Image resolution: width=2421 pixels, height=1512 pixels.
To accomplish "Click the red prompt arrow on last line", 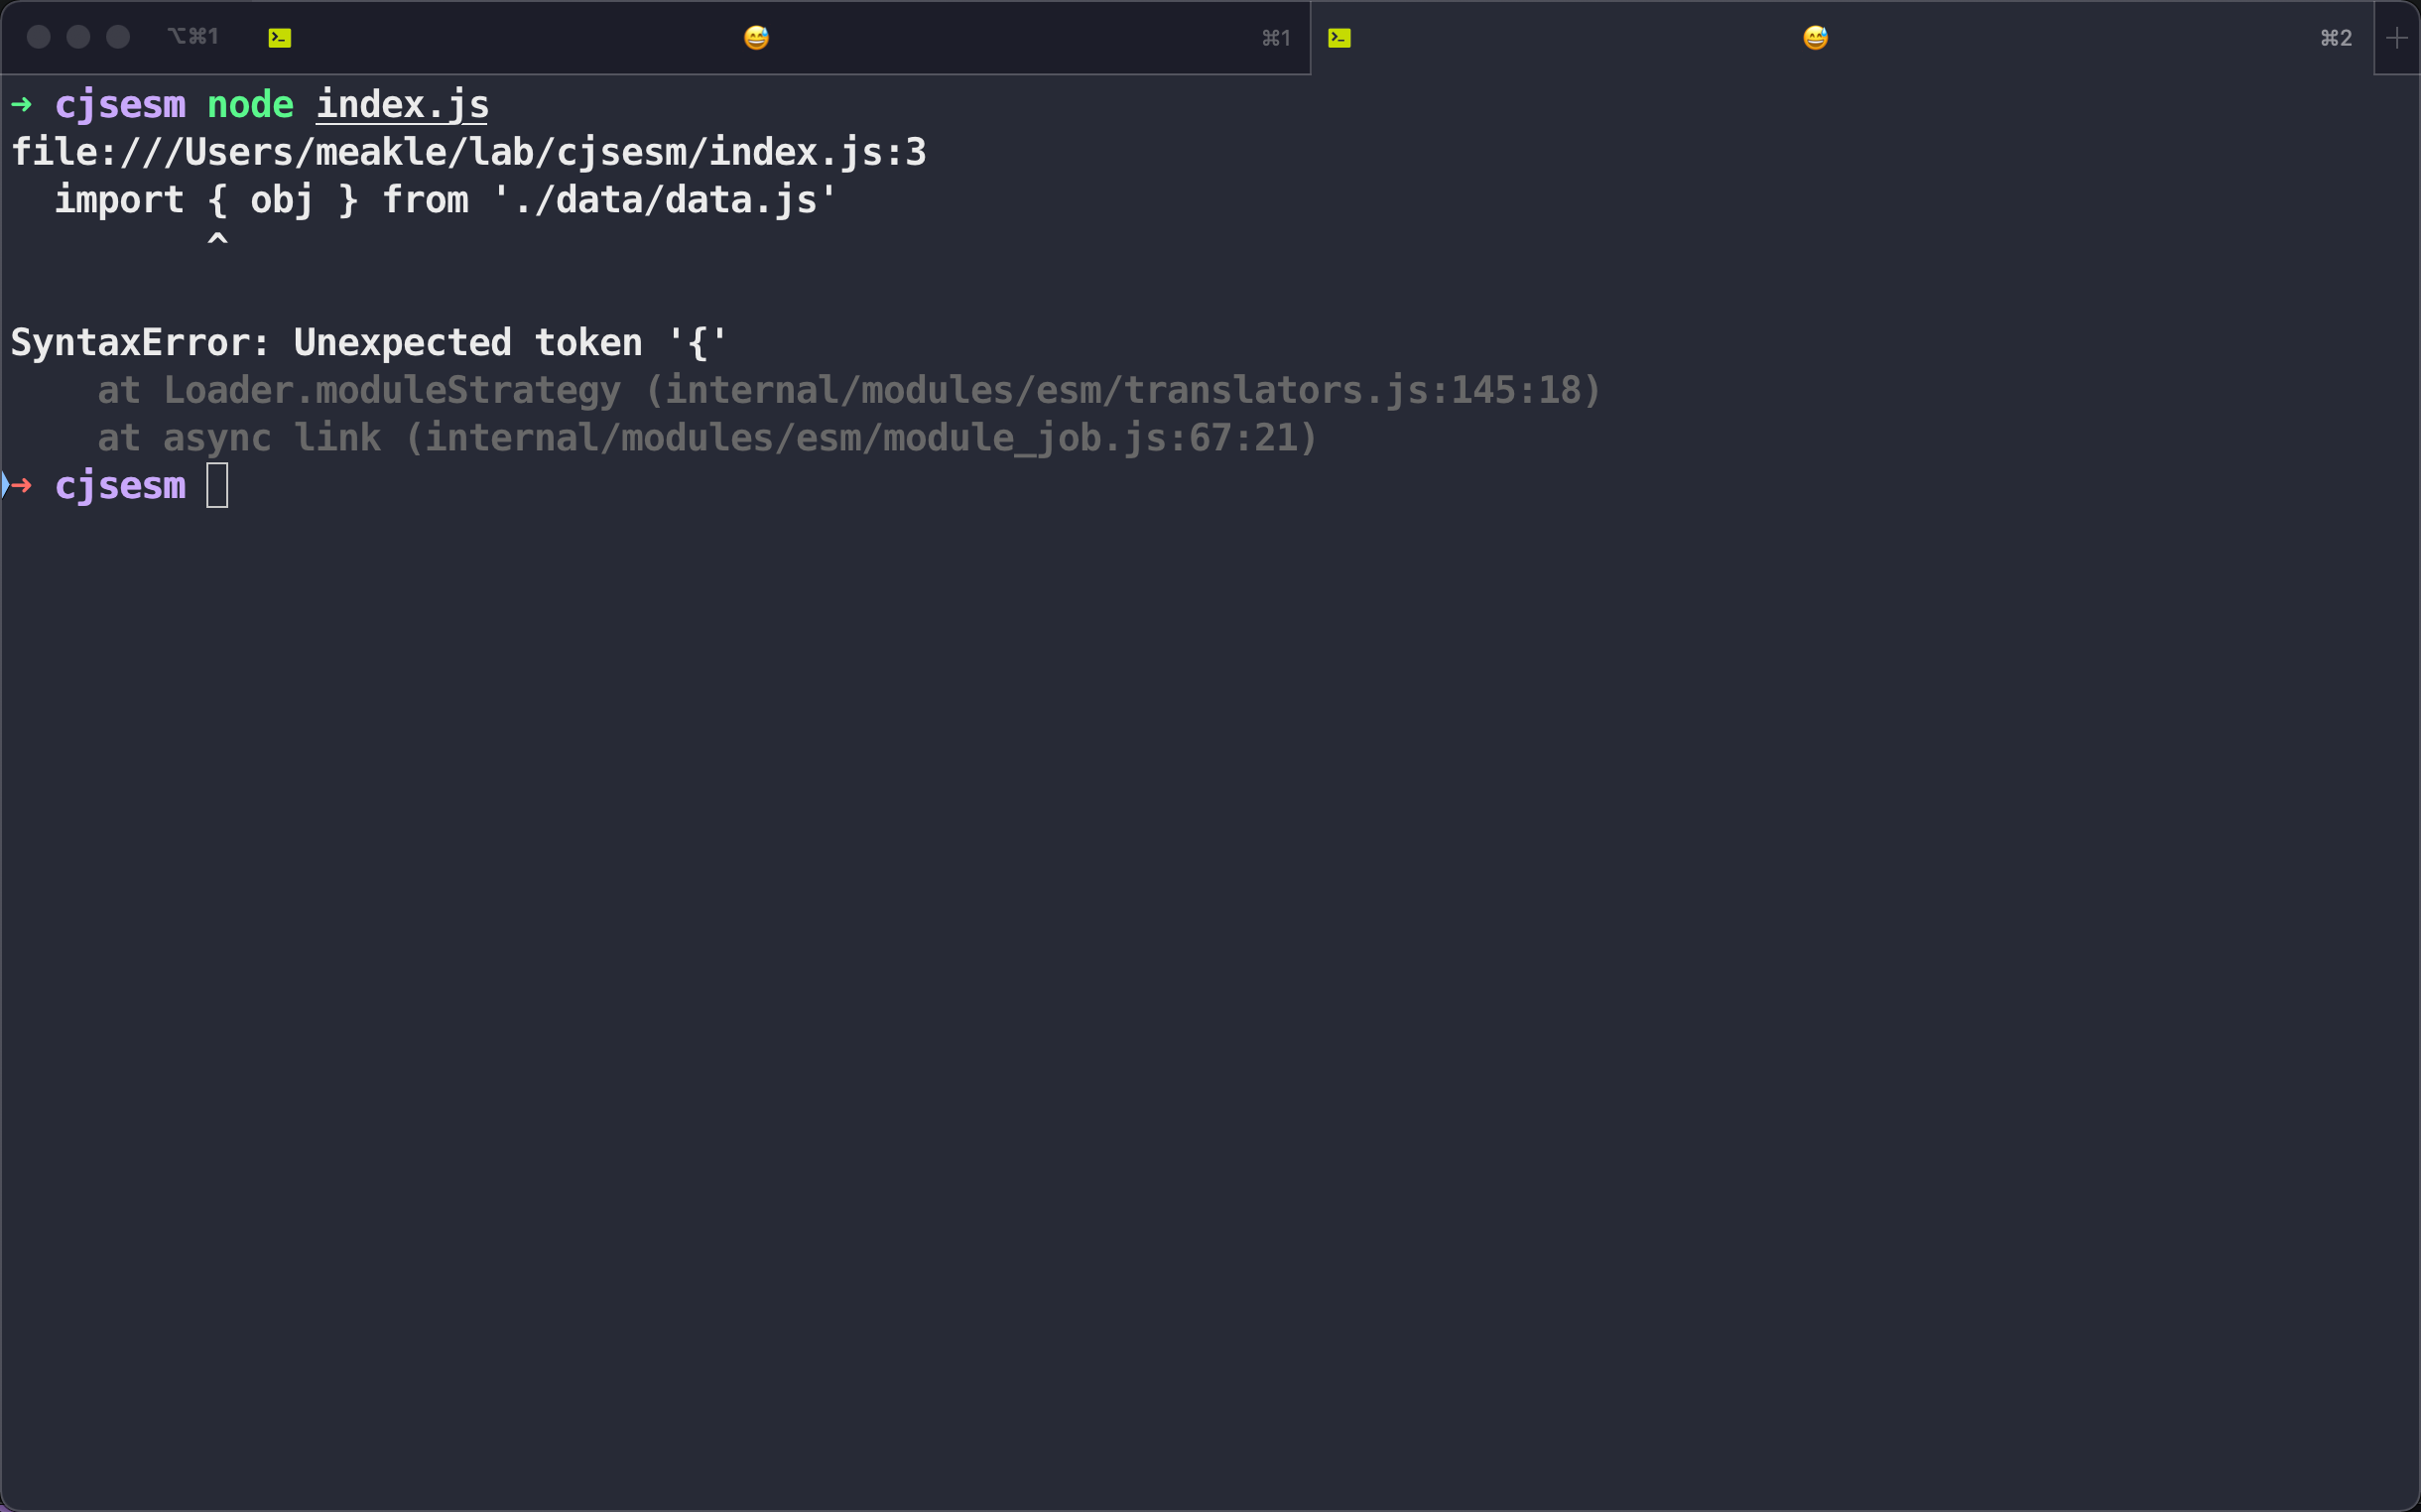I will point(22,486).
